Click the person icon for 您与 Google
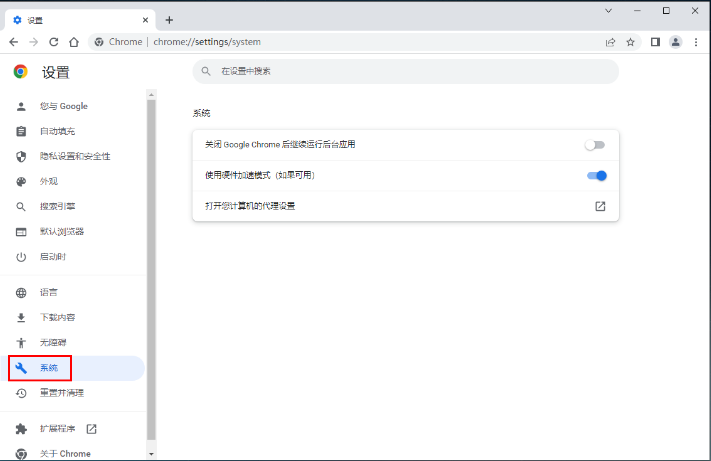Image resolution: width=711 pixels, height=461 pixels. click(x=21, y=107)
